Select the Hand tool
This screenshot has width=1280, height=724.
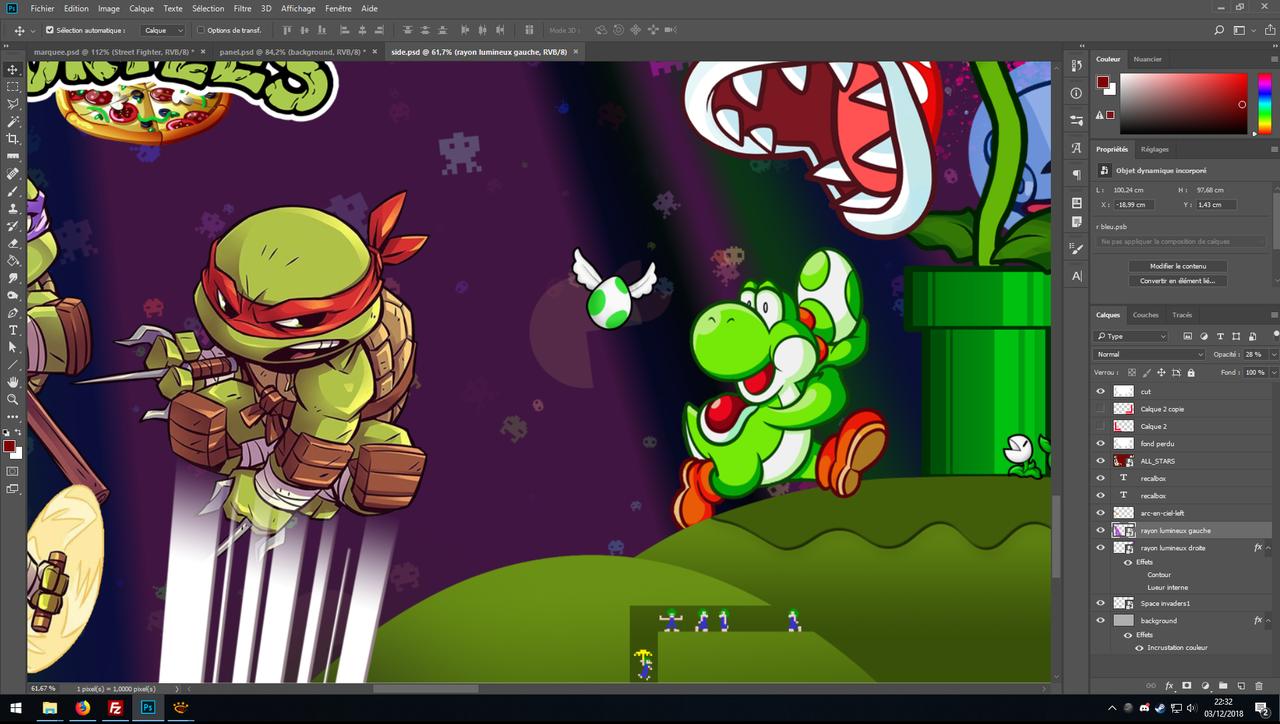pos(13,382)
